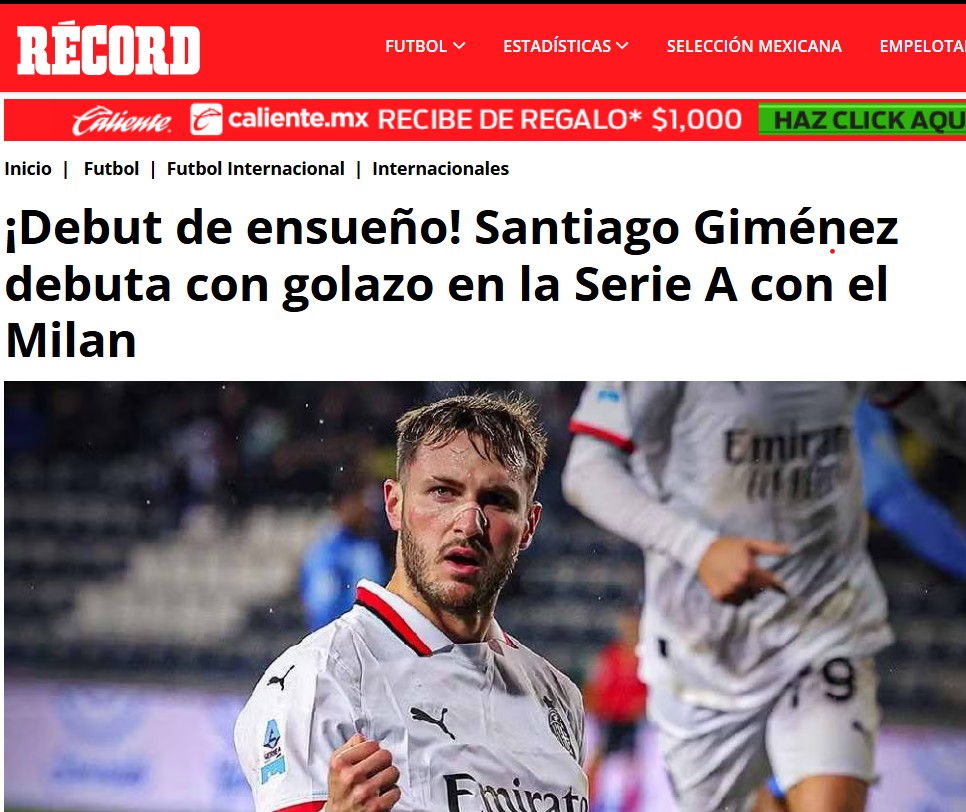Open the Futbol breadcrumb link

tap(112, 169)
